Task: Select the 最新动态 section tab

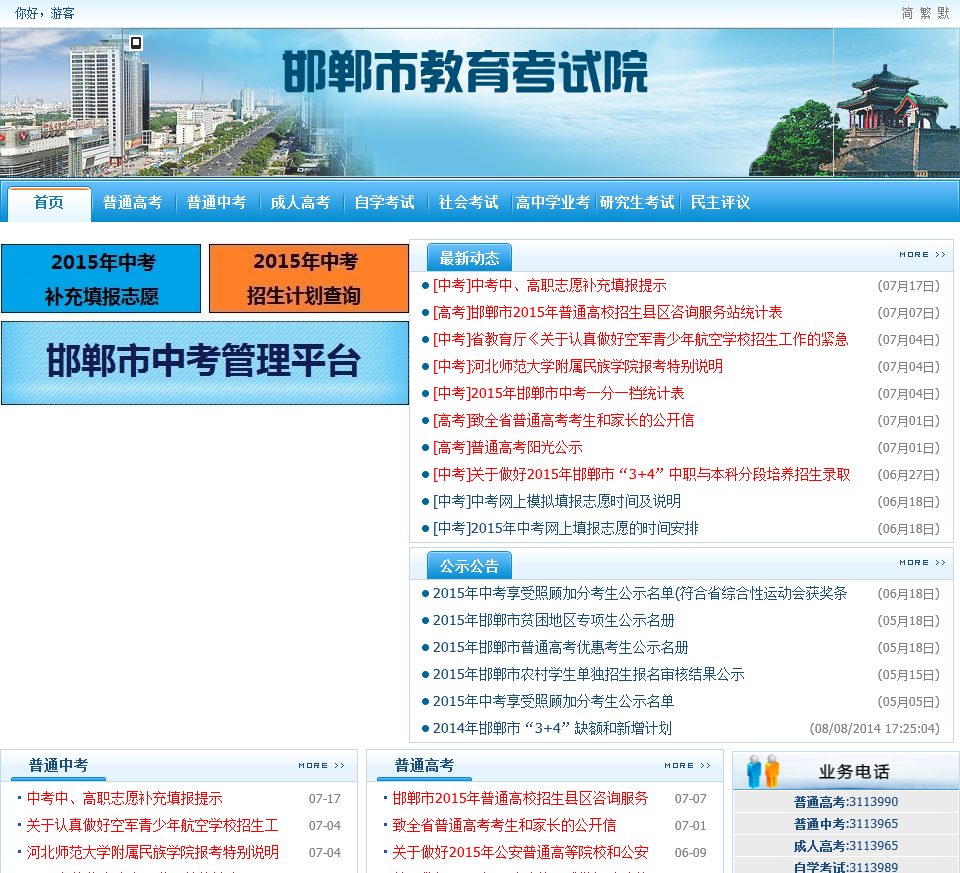Action: tap(469, 258)
